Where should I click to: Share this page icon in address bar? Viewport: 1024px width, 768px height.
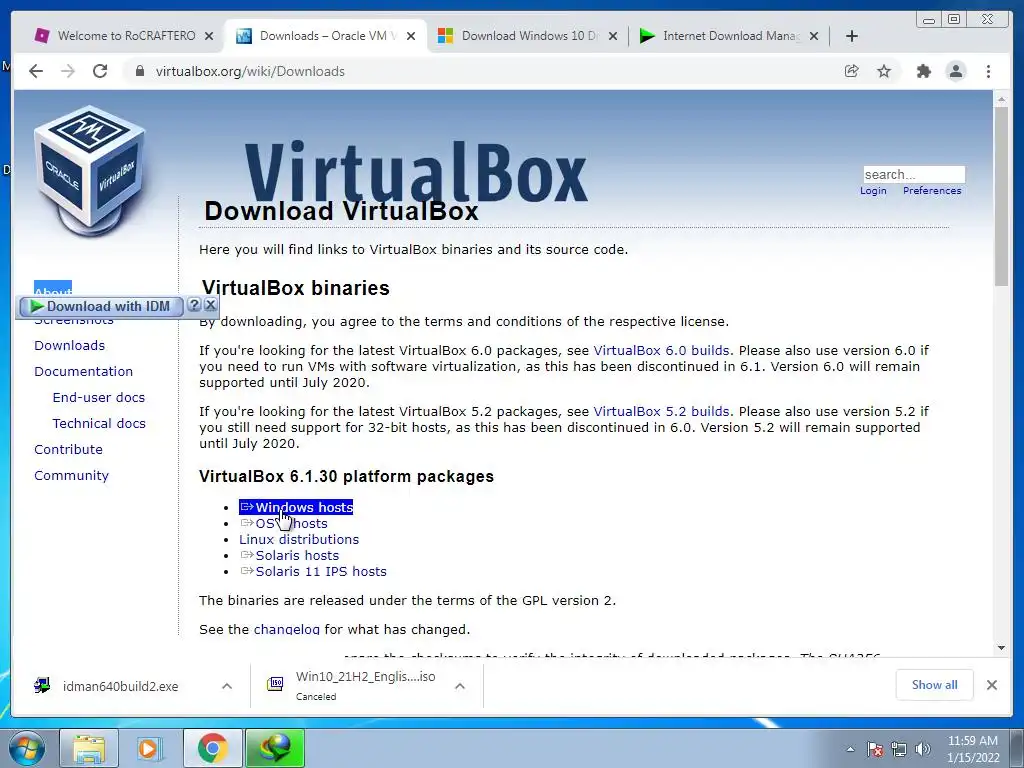(851, 71)
